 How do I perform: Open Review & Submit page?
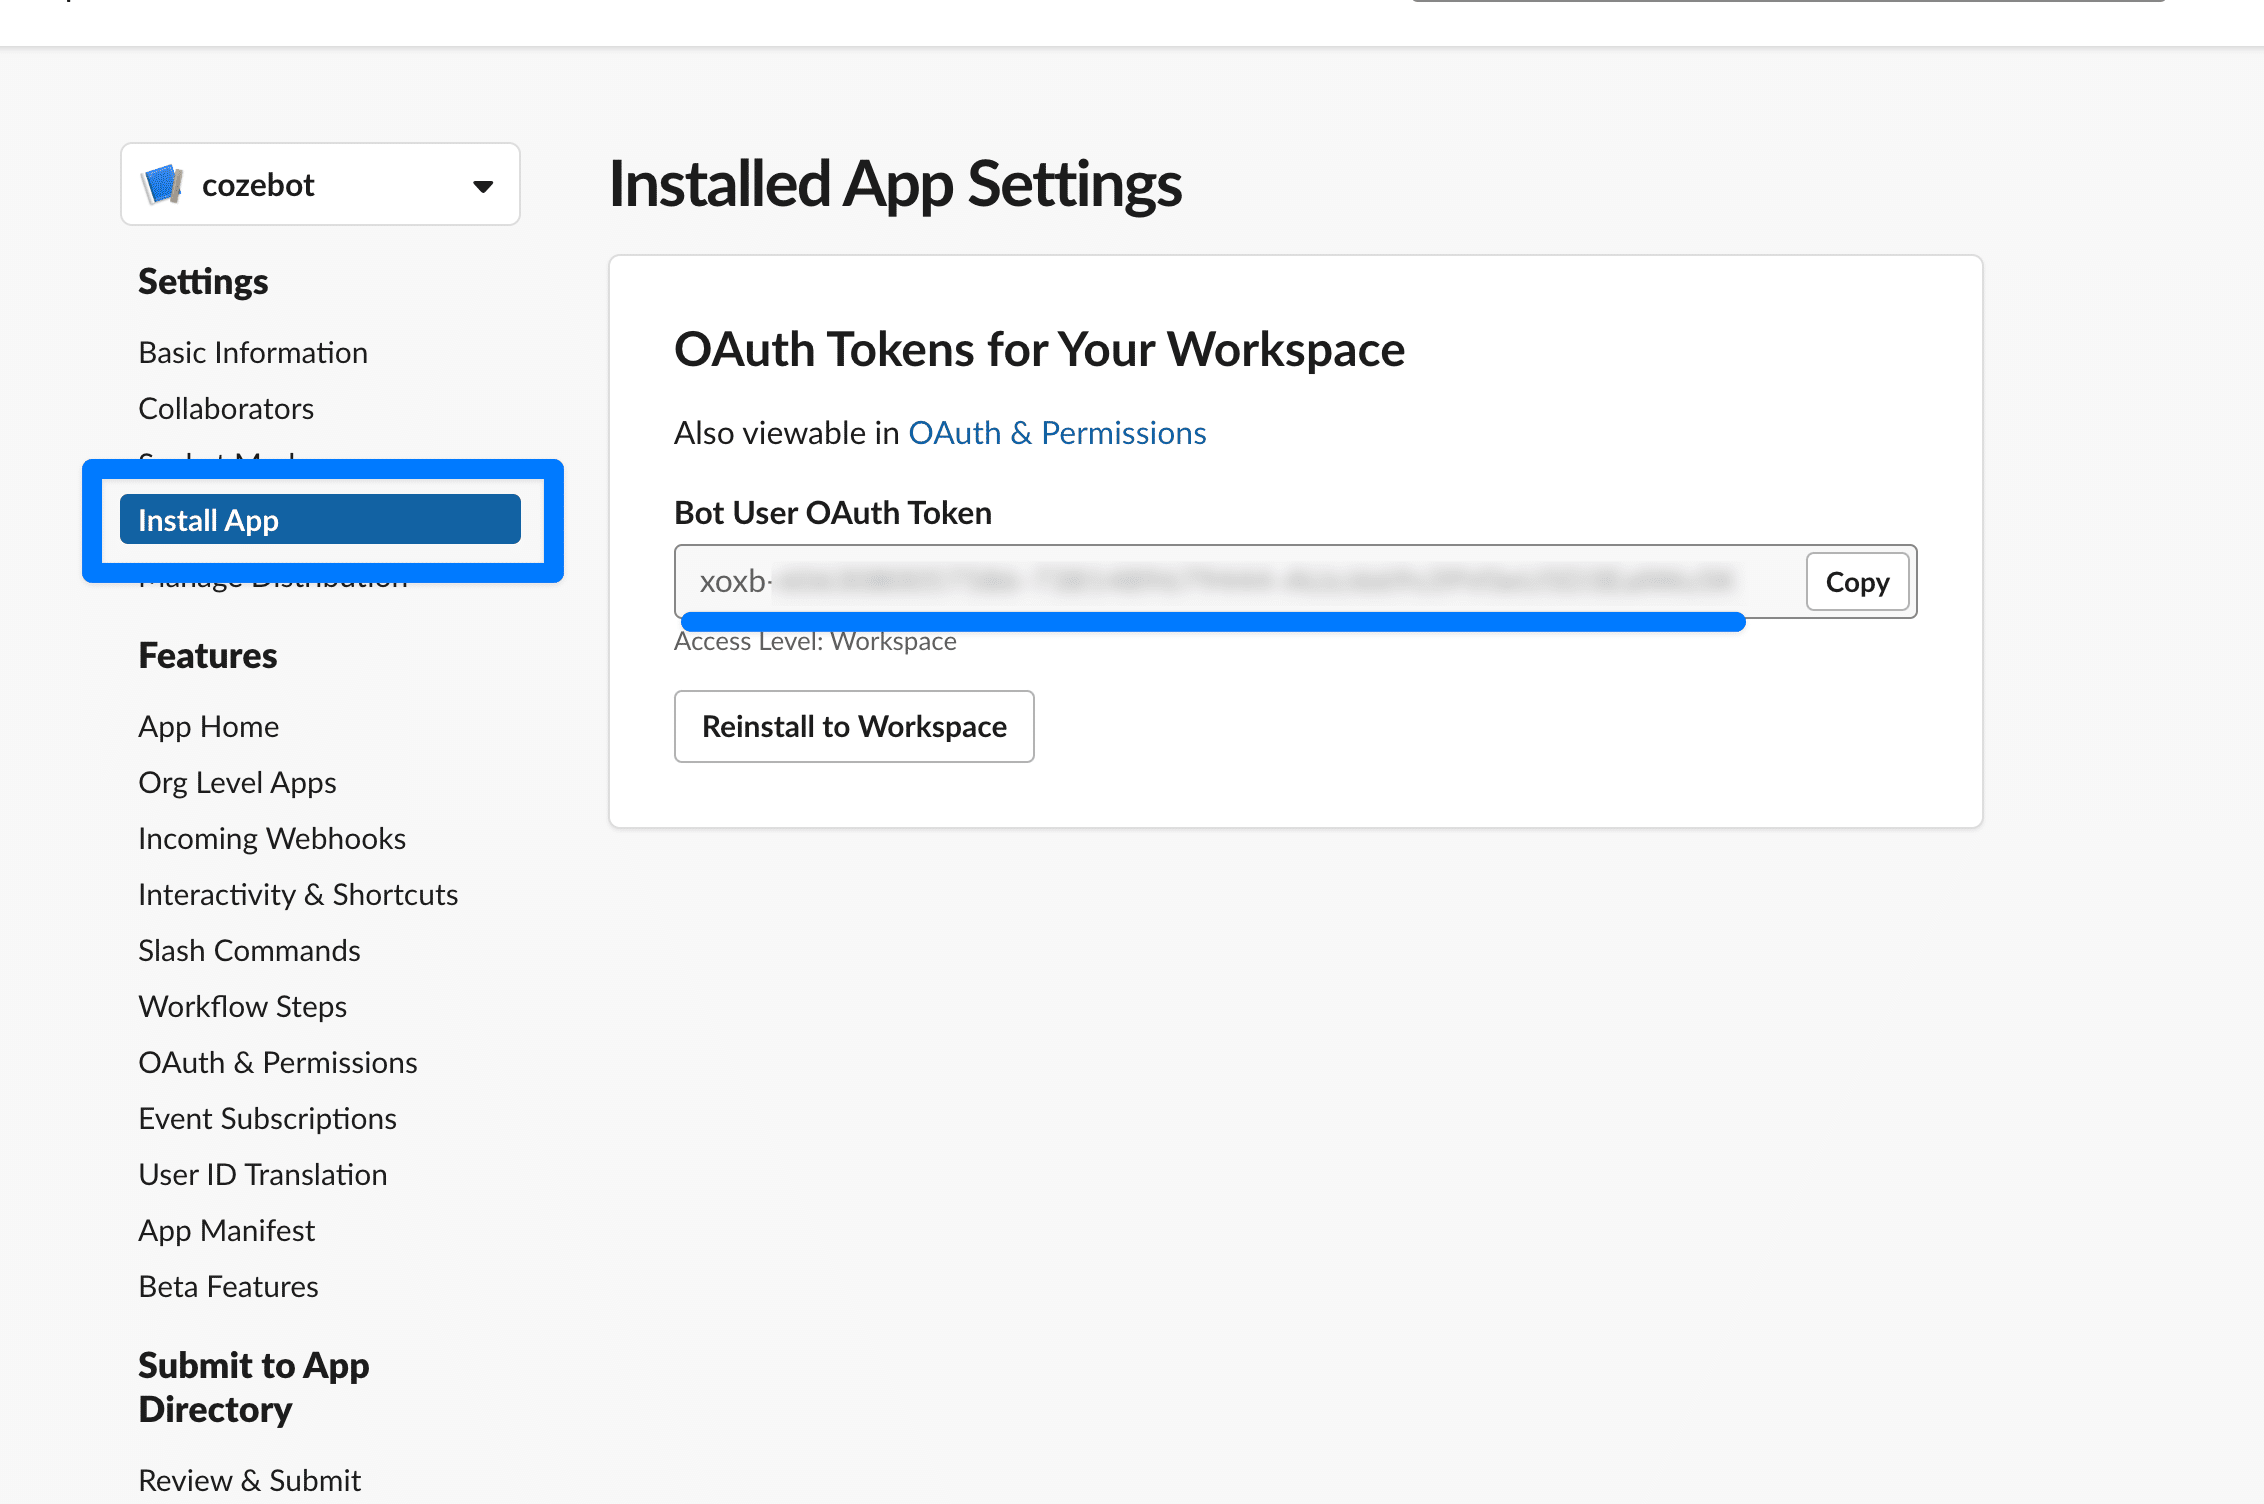click(x=249, y=1480)
